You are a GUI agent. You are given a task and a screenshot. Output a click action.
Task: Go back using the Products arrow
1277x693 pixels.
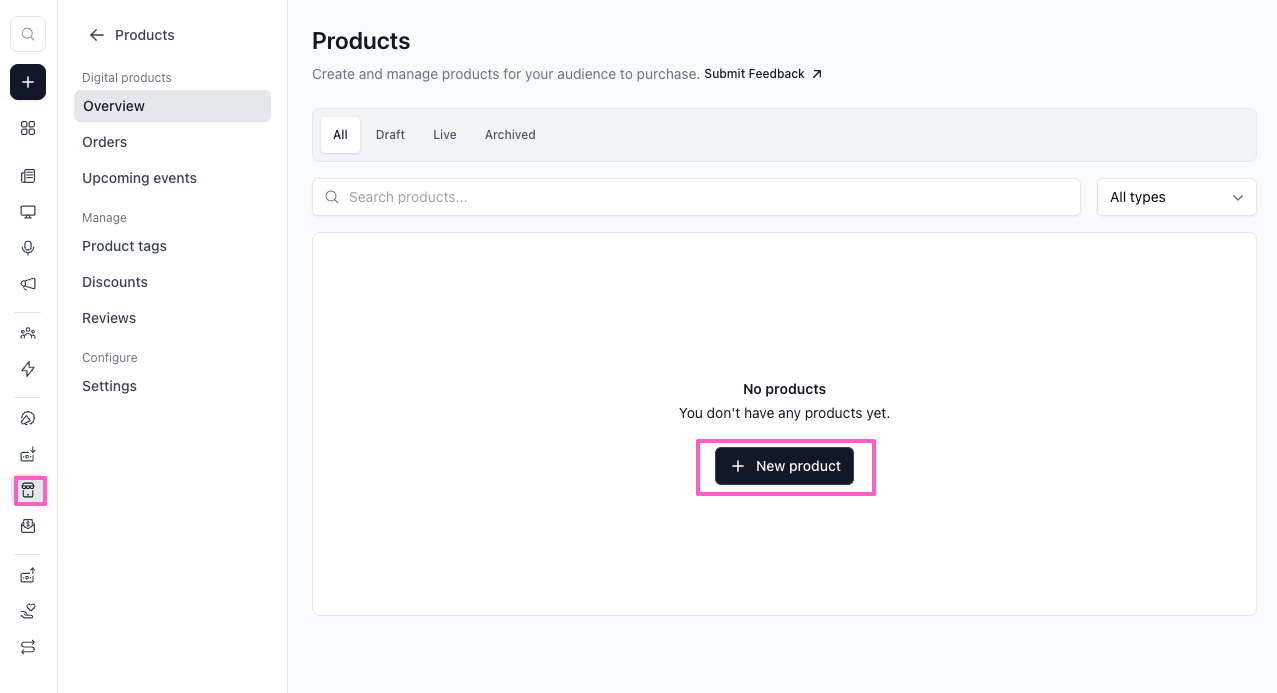(x=97, y=35)
